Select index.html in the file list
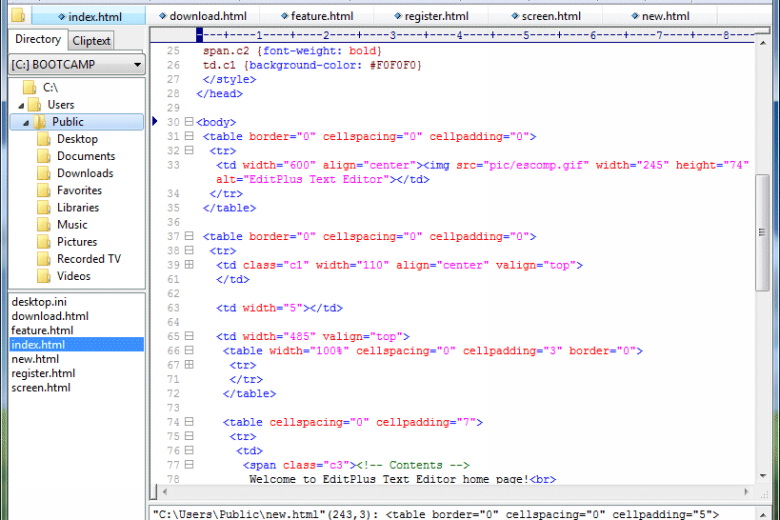The width and height of the screenshot is (780, 520). (77, 345)
